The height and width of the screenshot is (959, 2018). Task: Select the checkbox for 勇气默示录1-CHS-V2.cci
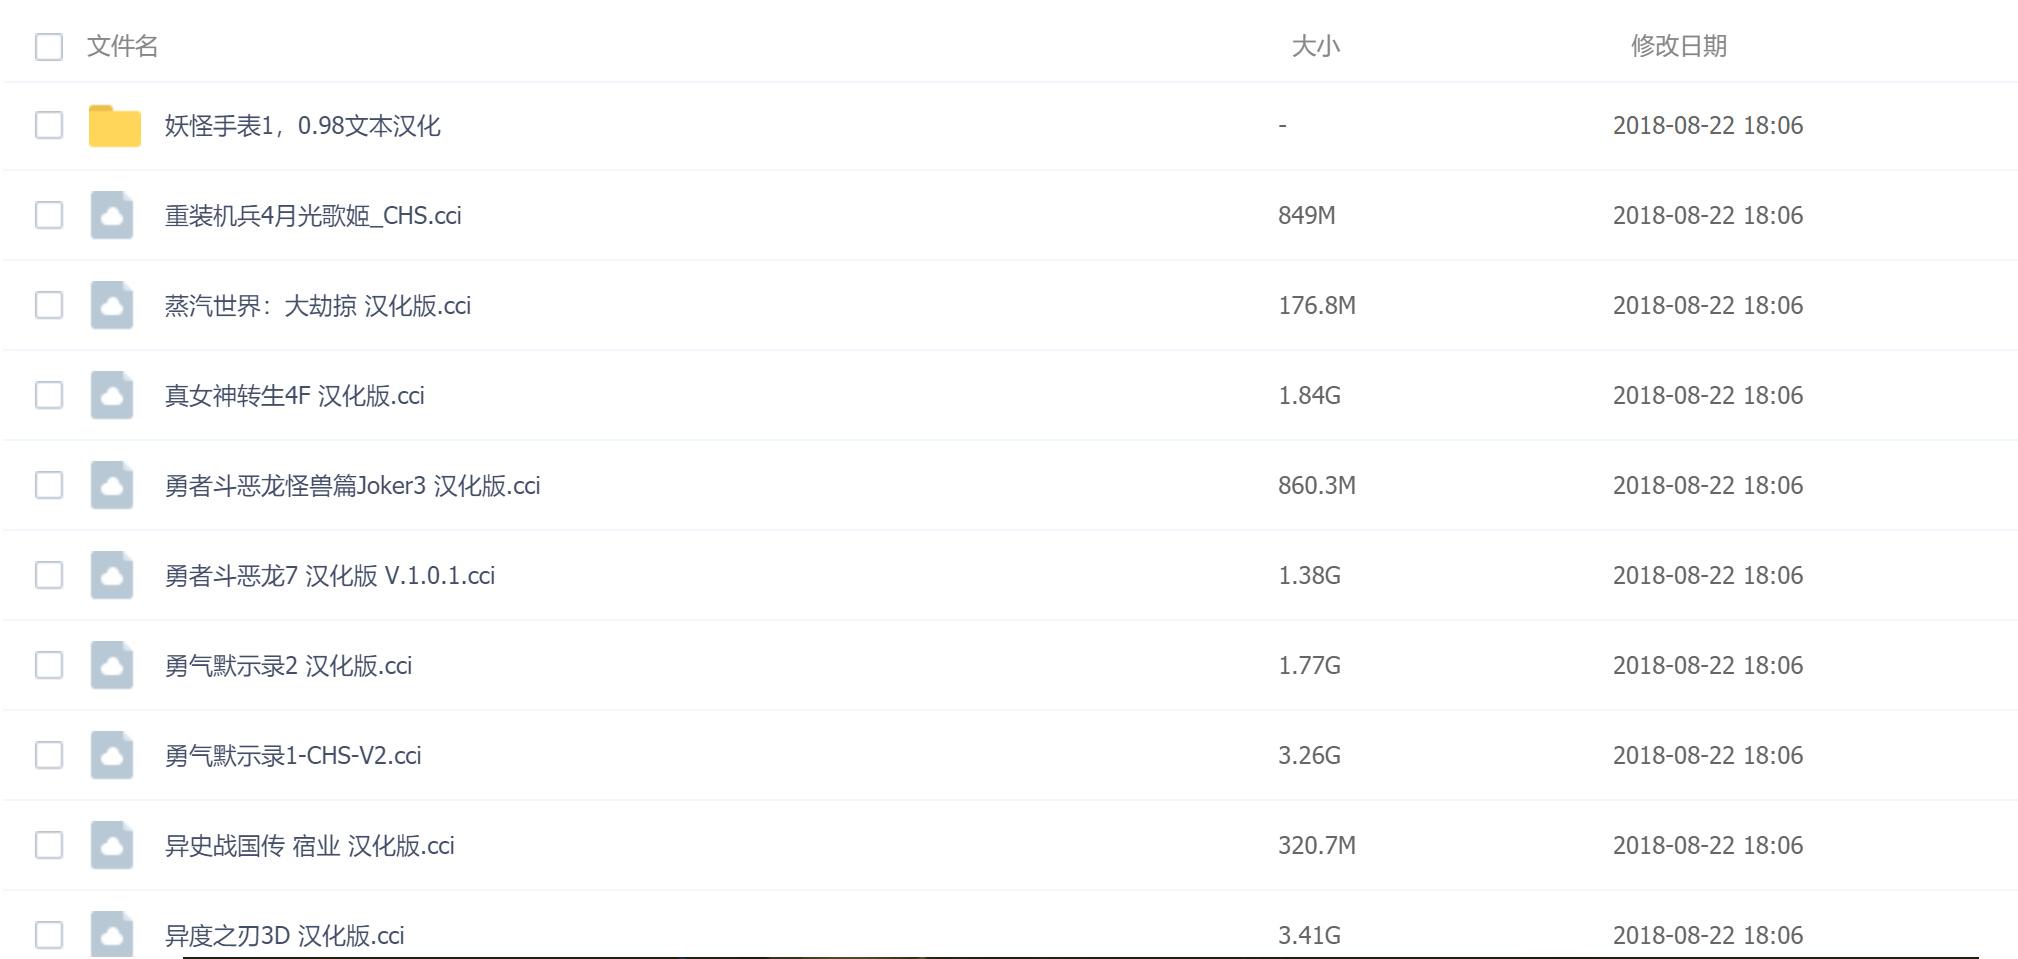[49, 755]
